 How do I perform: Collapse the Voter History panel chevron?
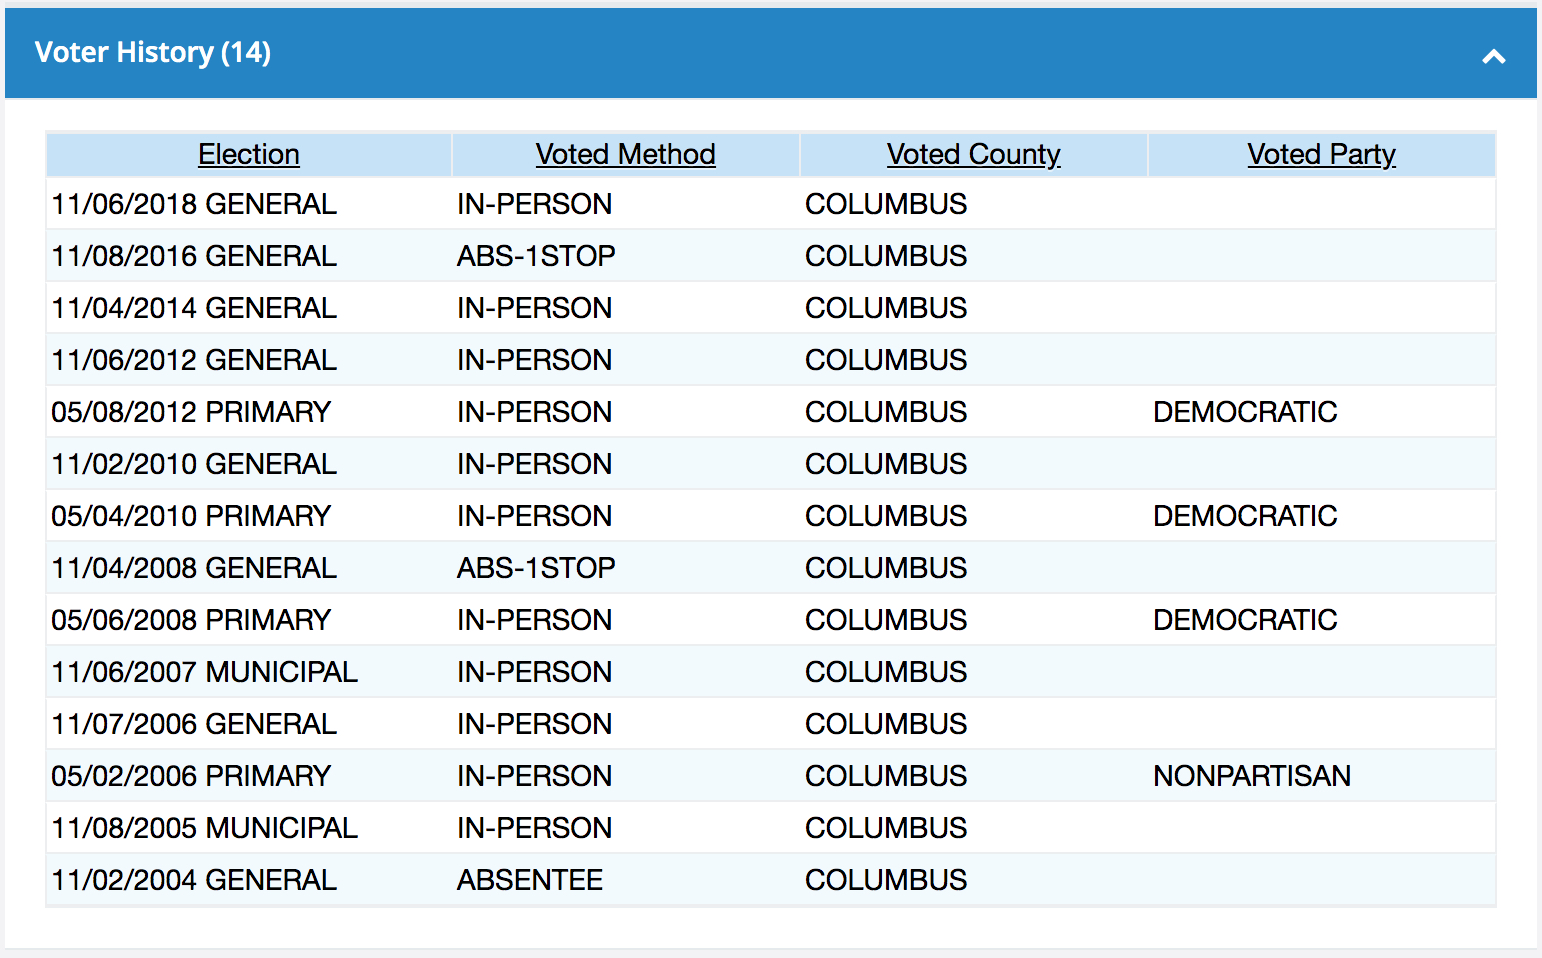click(1493, 56)
